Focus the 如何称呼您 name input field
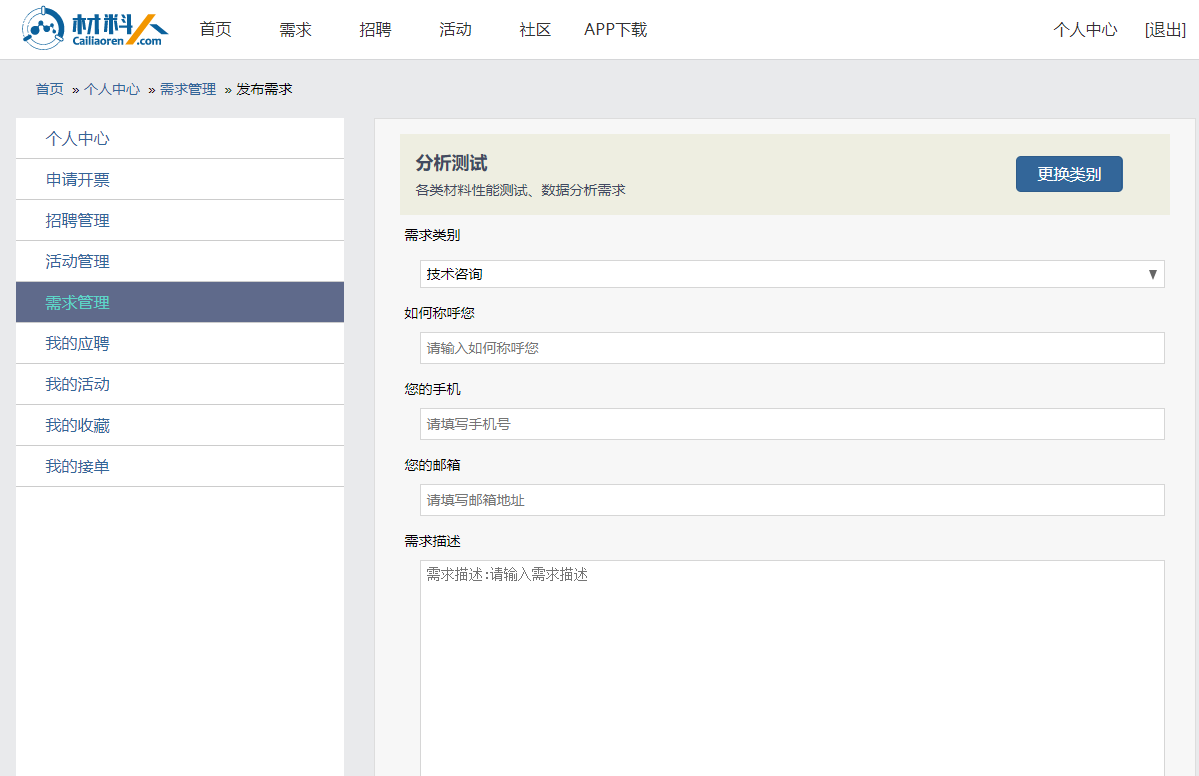Screen dimensions: 1199x776 click(x=792, y=348)
